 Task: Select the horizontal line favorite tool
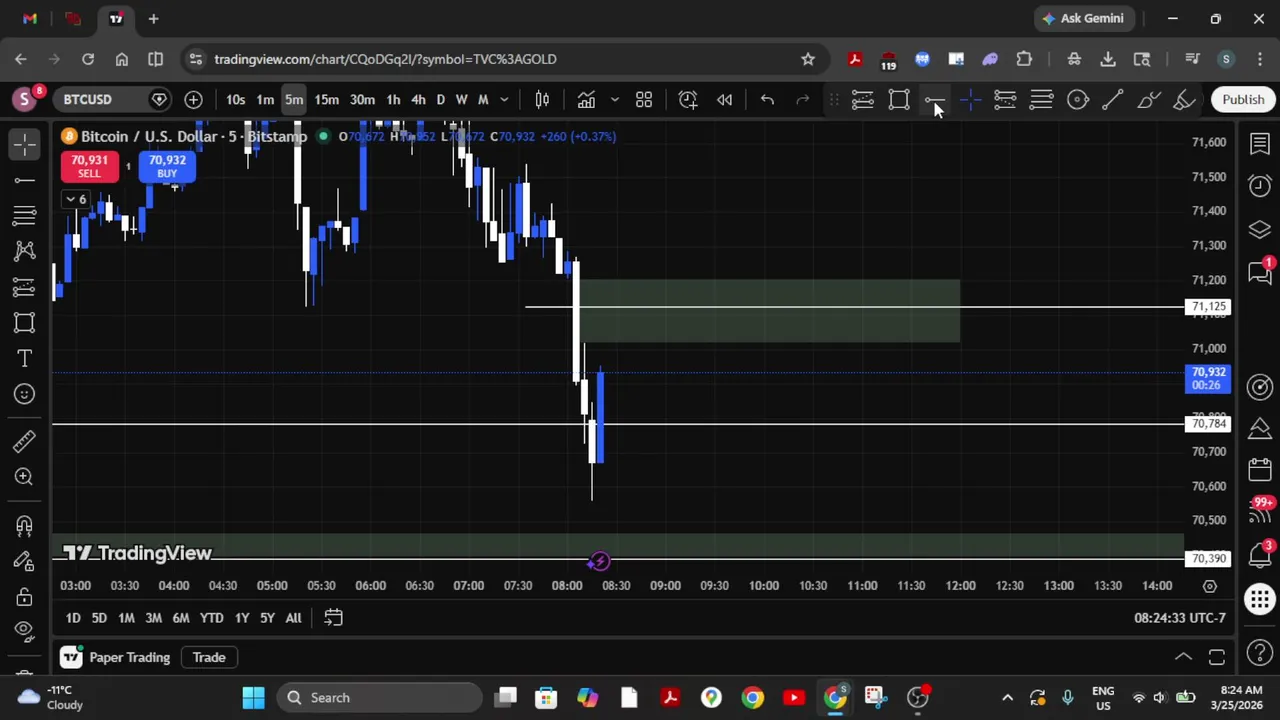pyautogui.click(x=934, y=99)
